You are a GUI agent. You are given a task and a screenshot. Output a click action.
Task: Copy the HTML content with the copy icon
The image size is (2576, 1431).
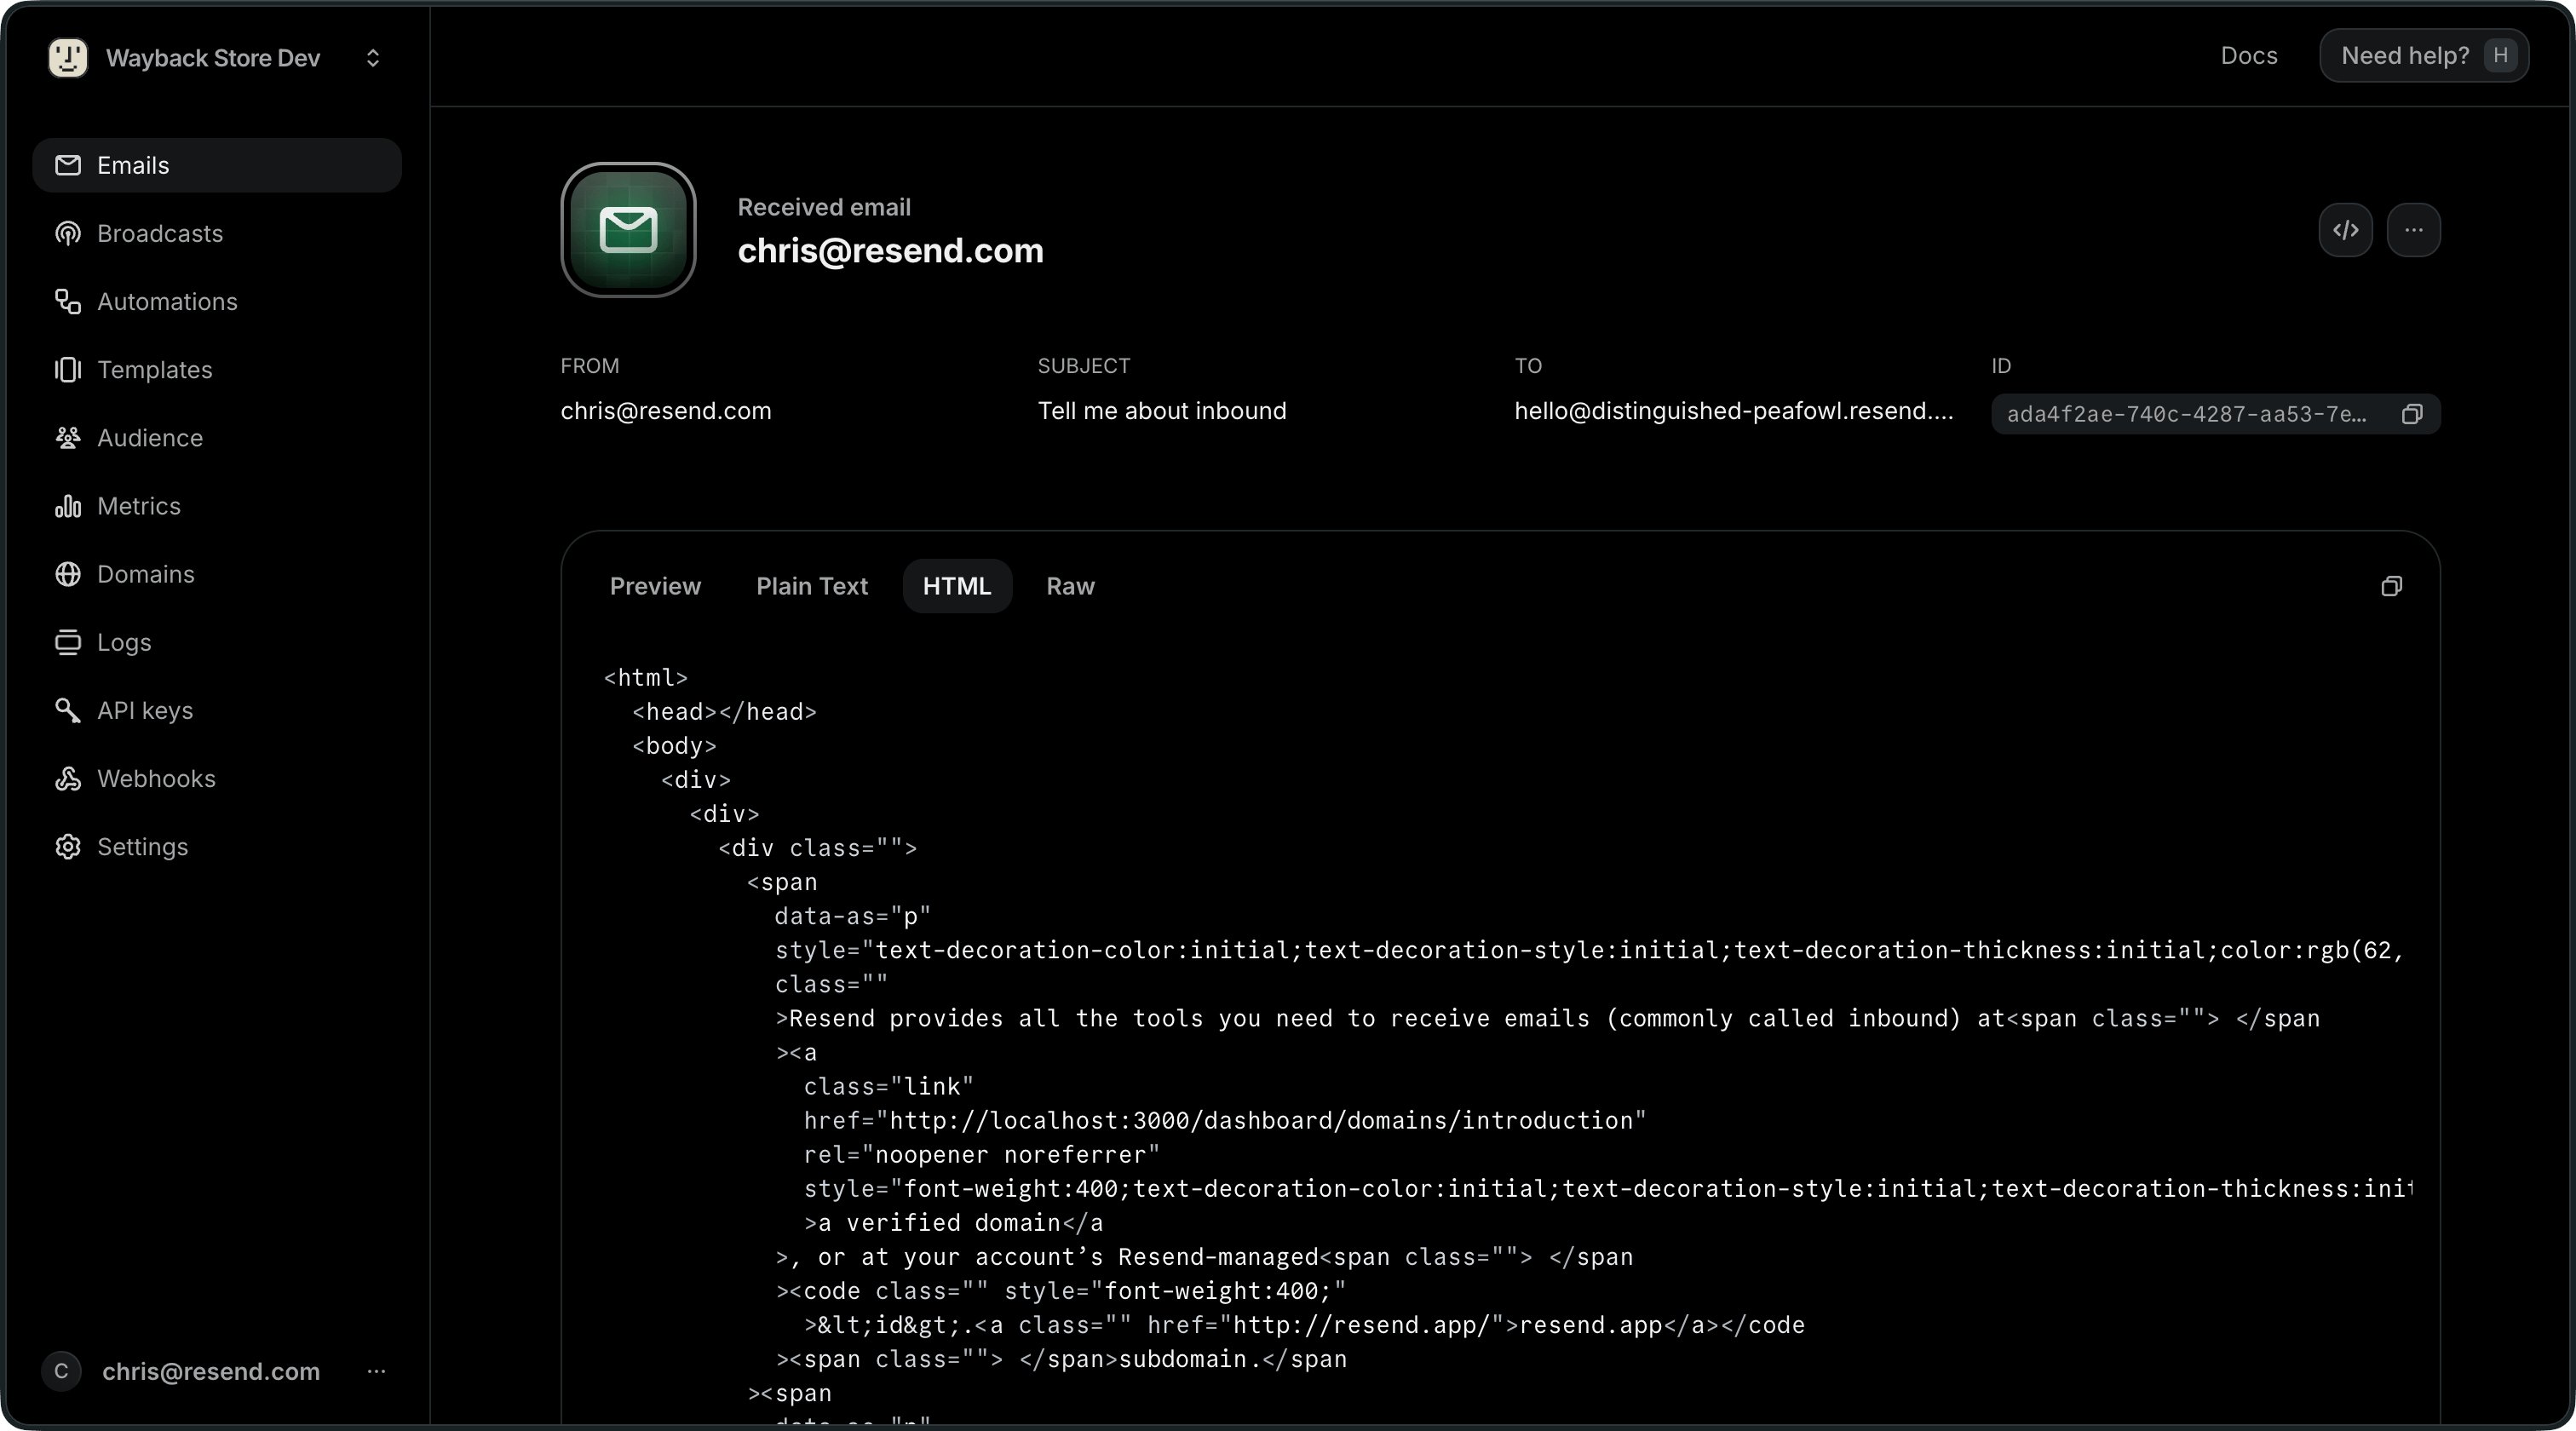(2391, 586)
